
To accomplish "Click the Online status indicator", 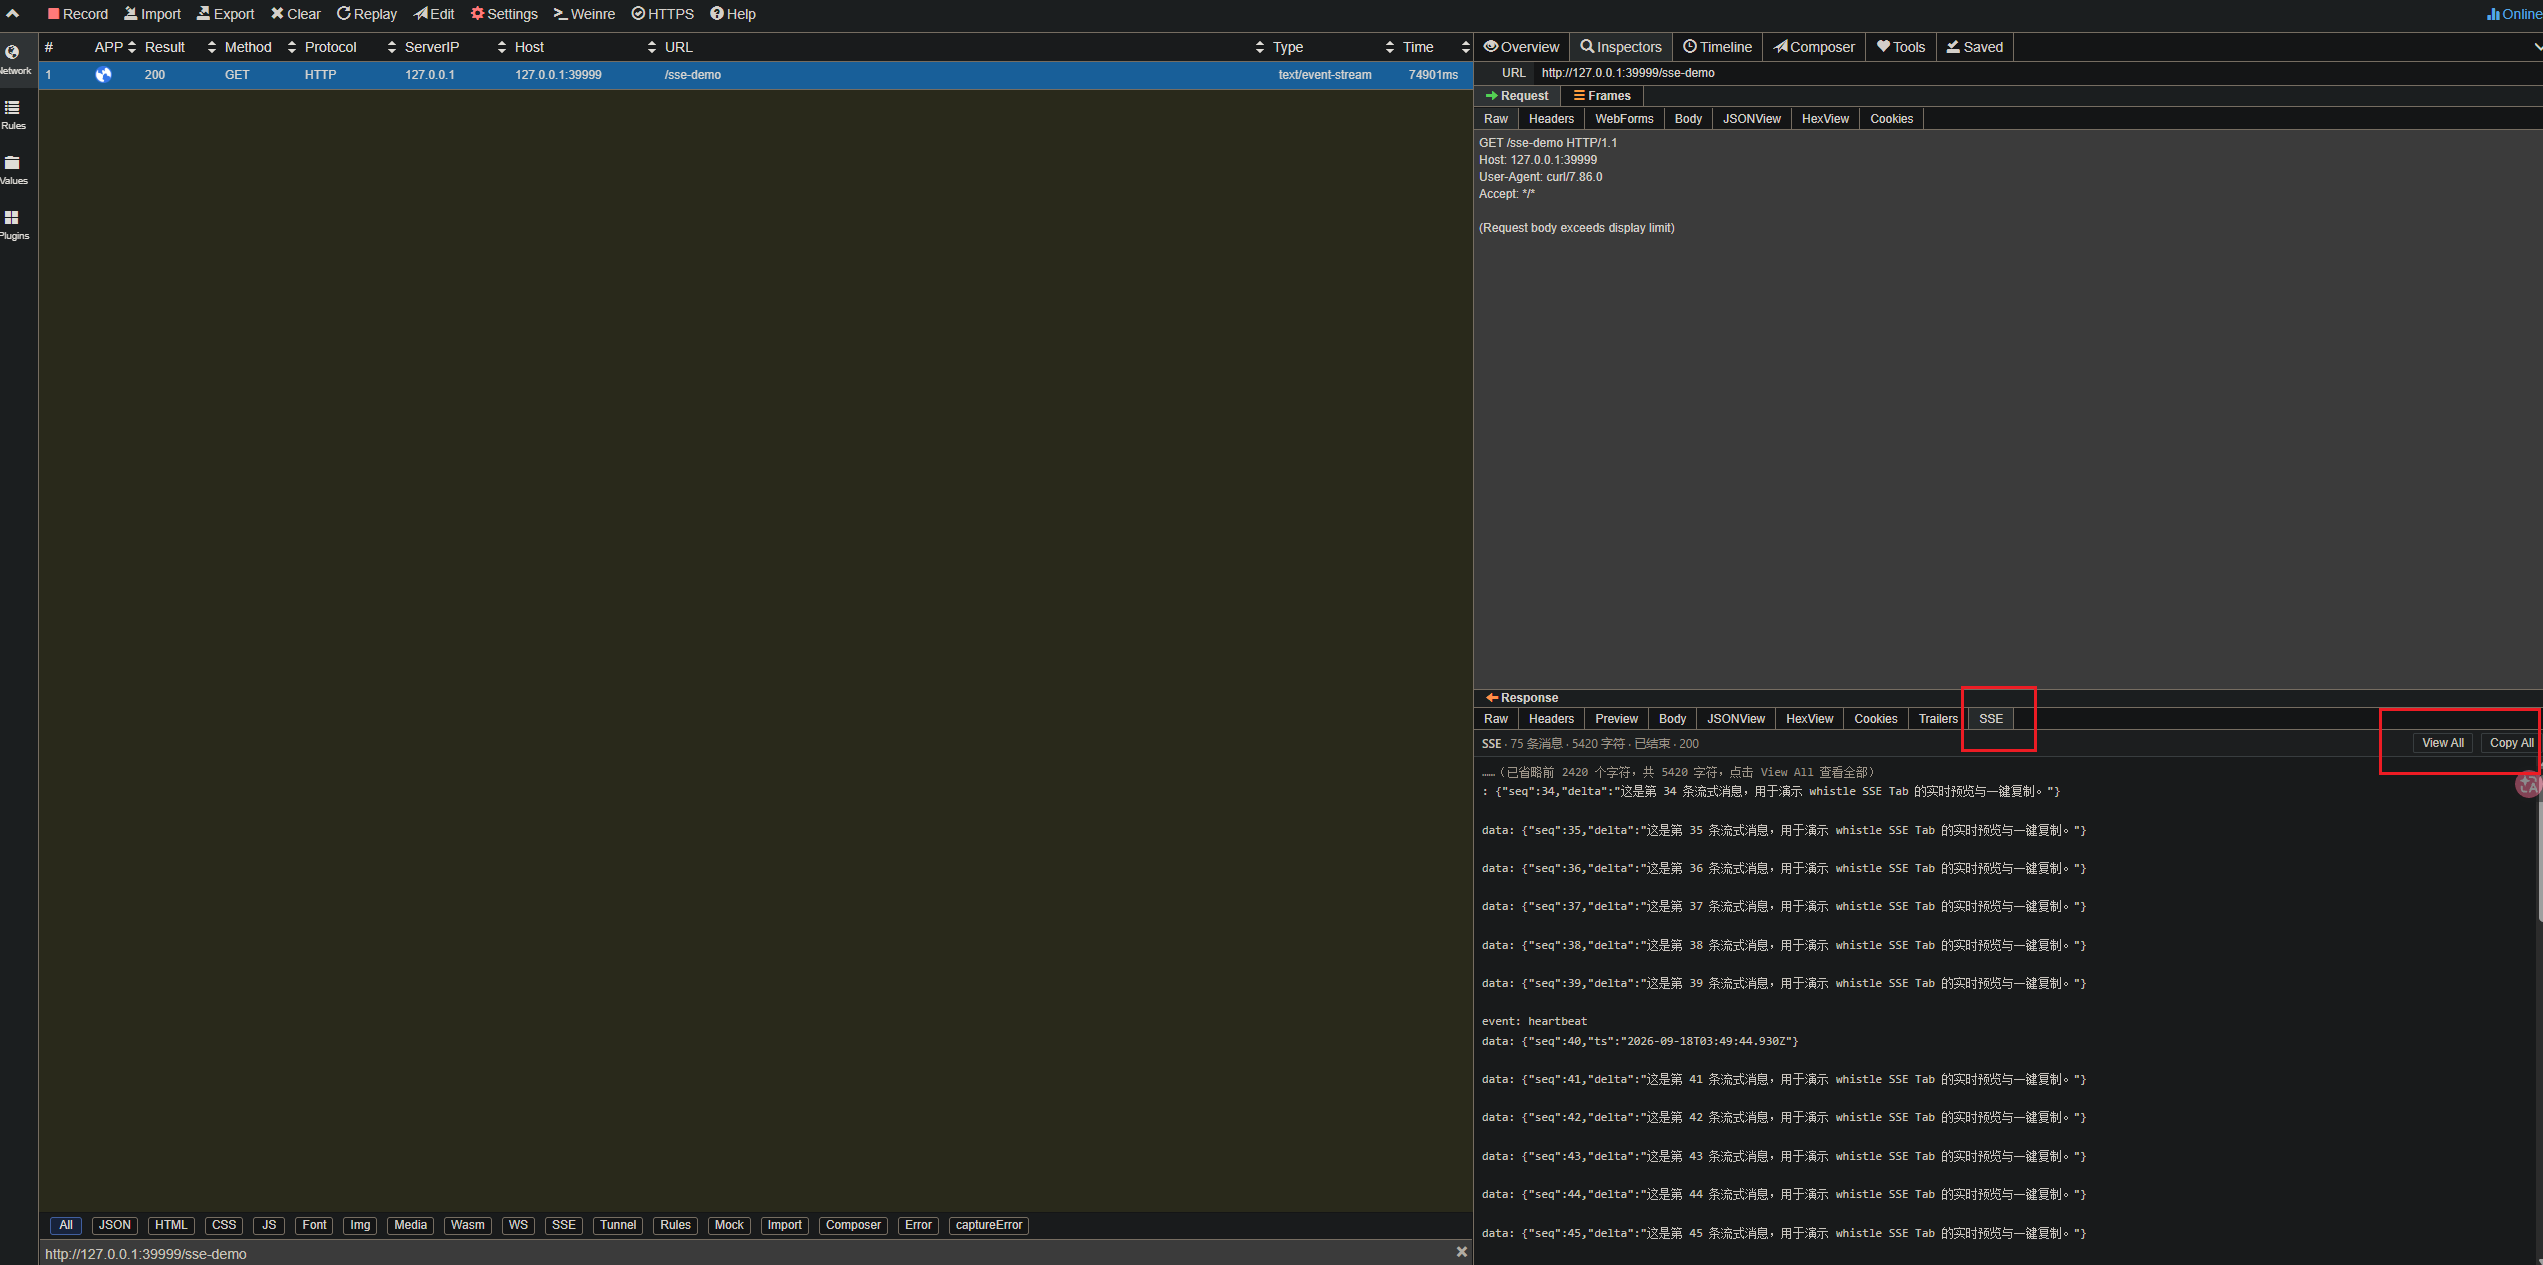I will point(2514,14).
